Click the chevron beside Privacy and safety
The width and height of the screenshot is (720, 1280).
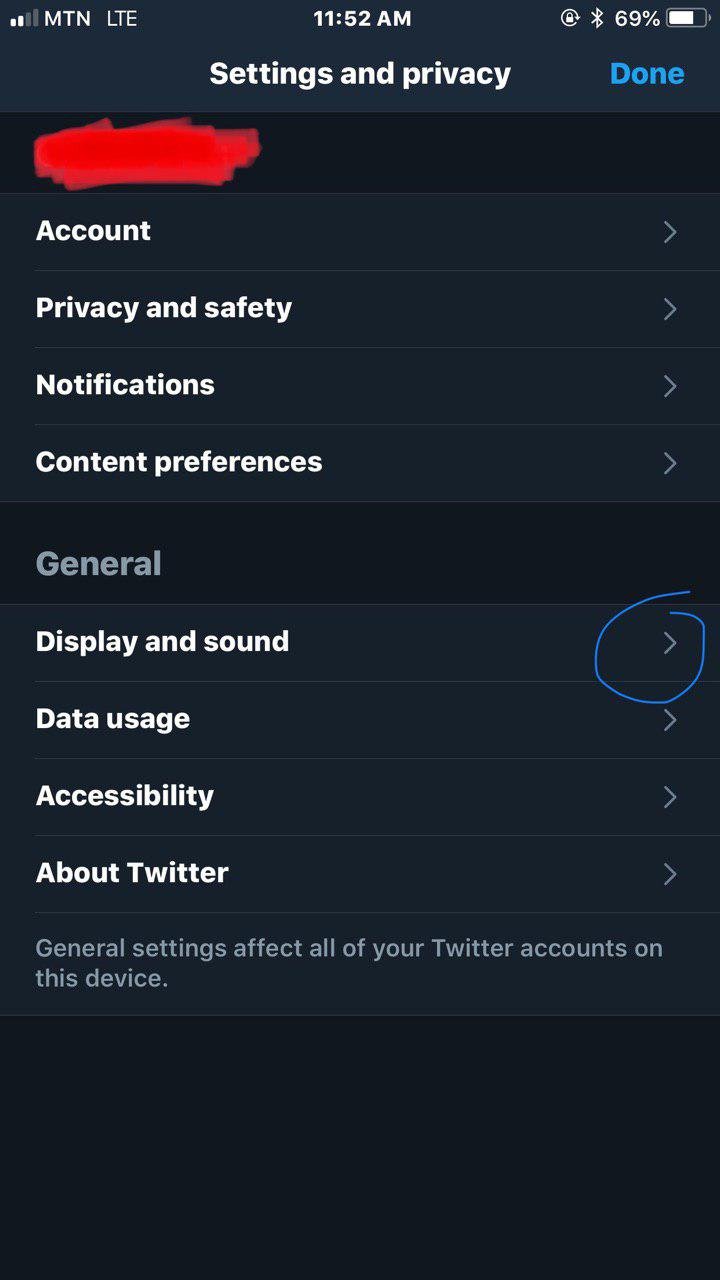tap(670, 309)
